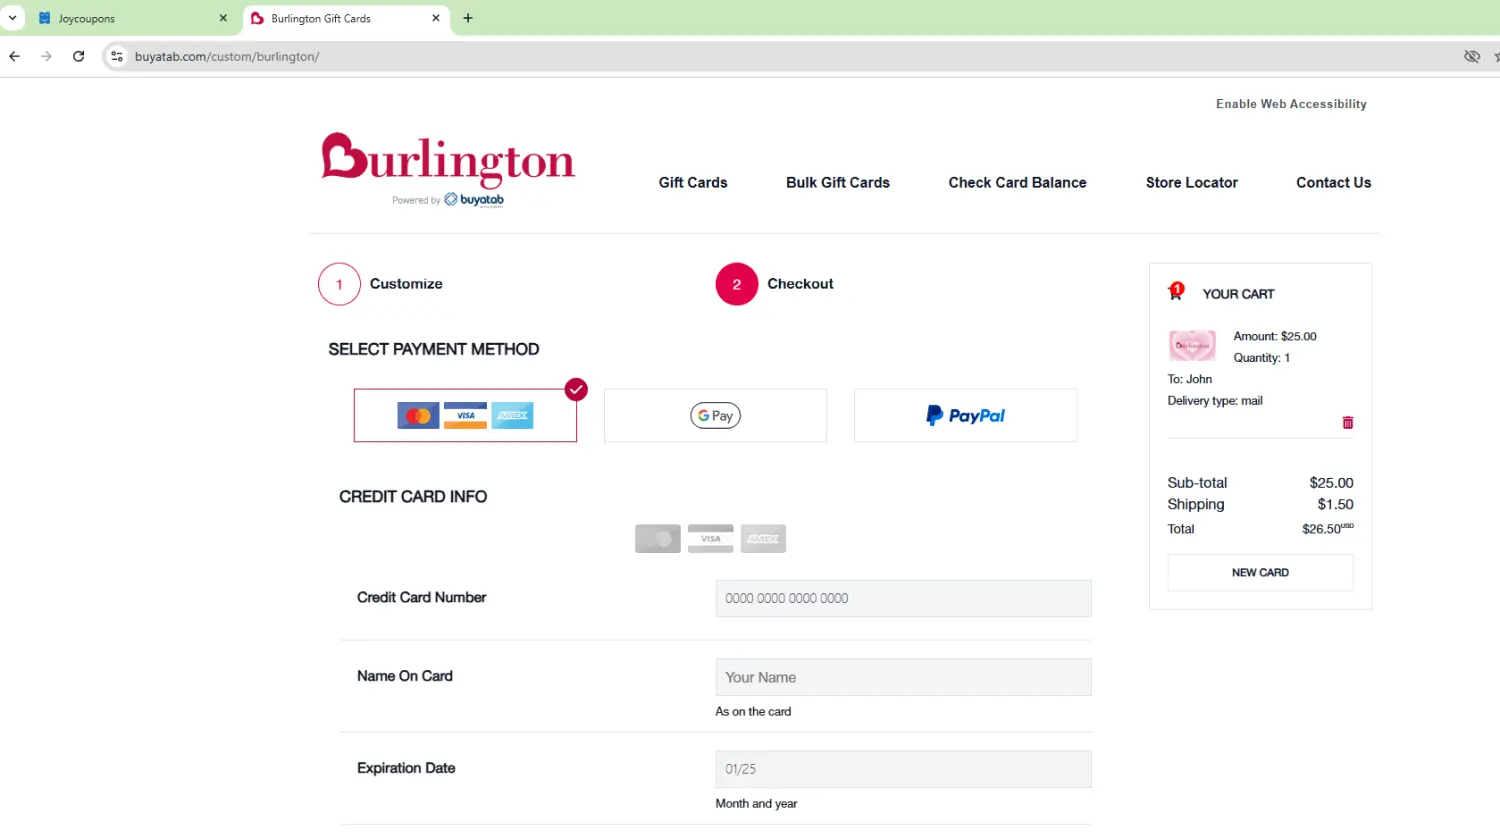
Task: Click the 'Amount: $25.00' cart text
Action: point(1275,337)
